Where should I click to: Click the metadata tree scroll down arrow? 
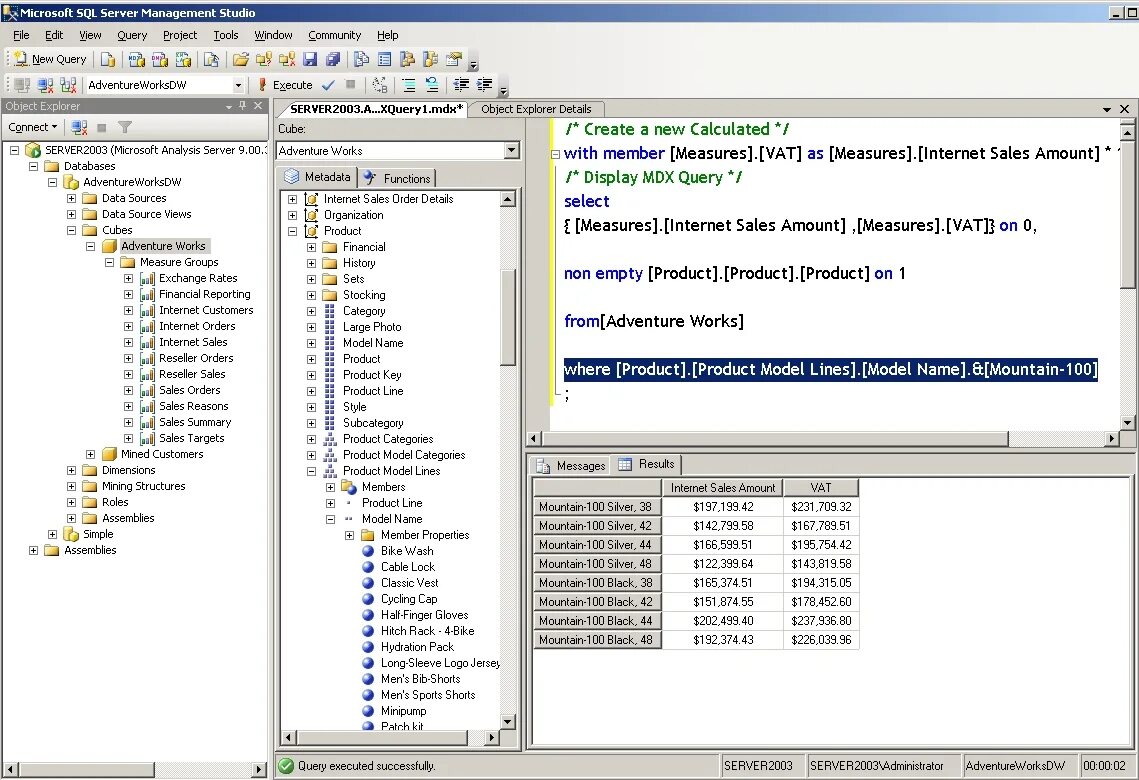(x=508, y=722)
